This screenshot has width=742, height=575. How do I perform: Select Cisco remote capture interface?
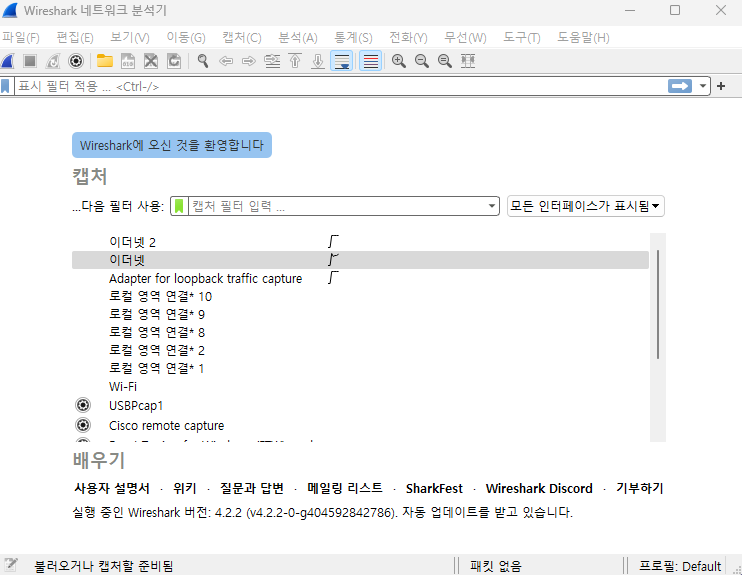(x=360, y=425)
